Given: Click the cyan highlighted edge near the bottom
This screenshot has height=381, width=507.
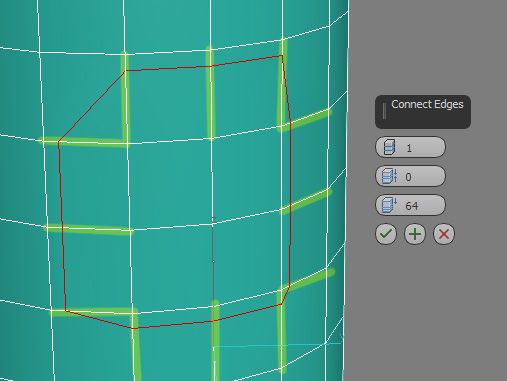Looking at the screenshot, I should (x=277, y=345).
